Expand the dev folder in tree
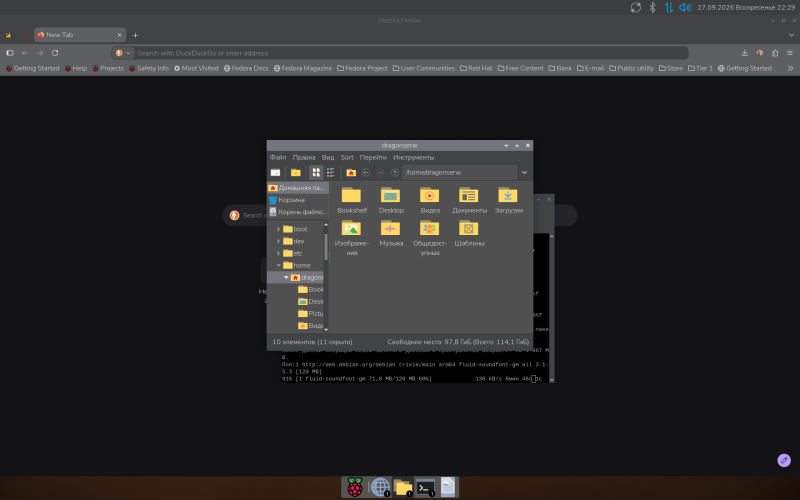The height and width of the screenshot is (500, 800). coord(279,241)
